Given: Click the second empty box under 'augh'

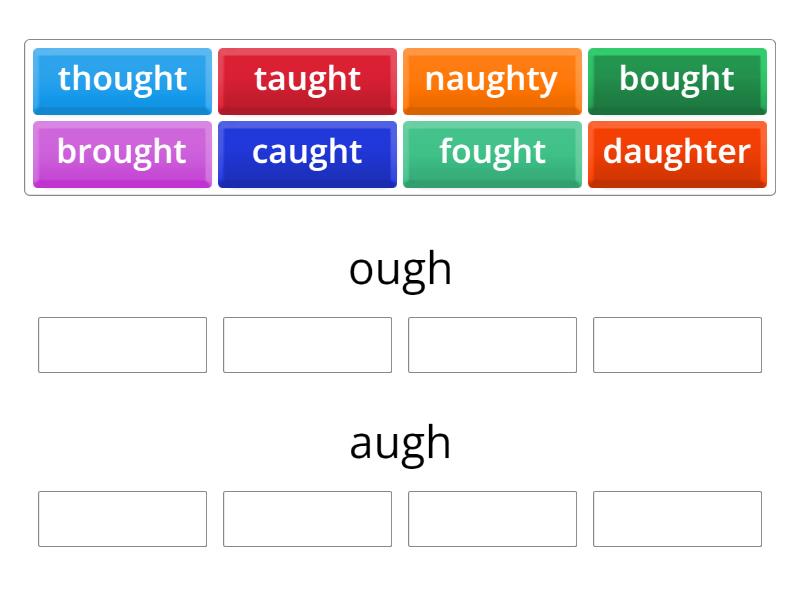Looking at the screenshot, I should click(x=307, y=519).
